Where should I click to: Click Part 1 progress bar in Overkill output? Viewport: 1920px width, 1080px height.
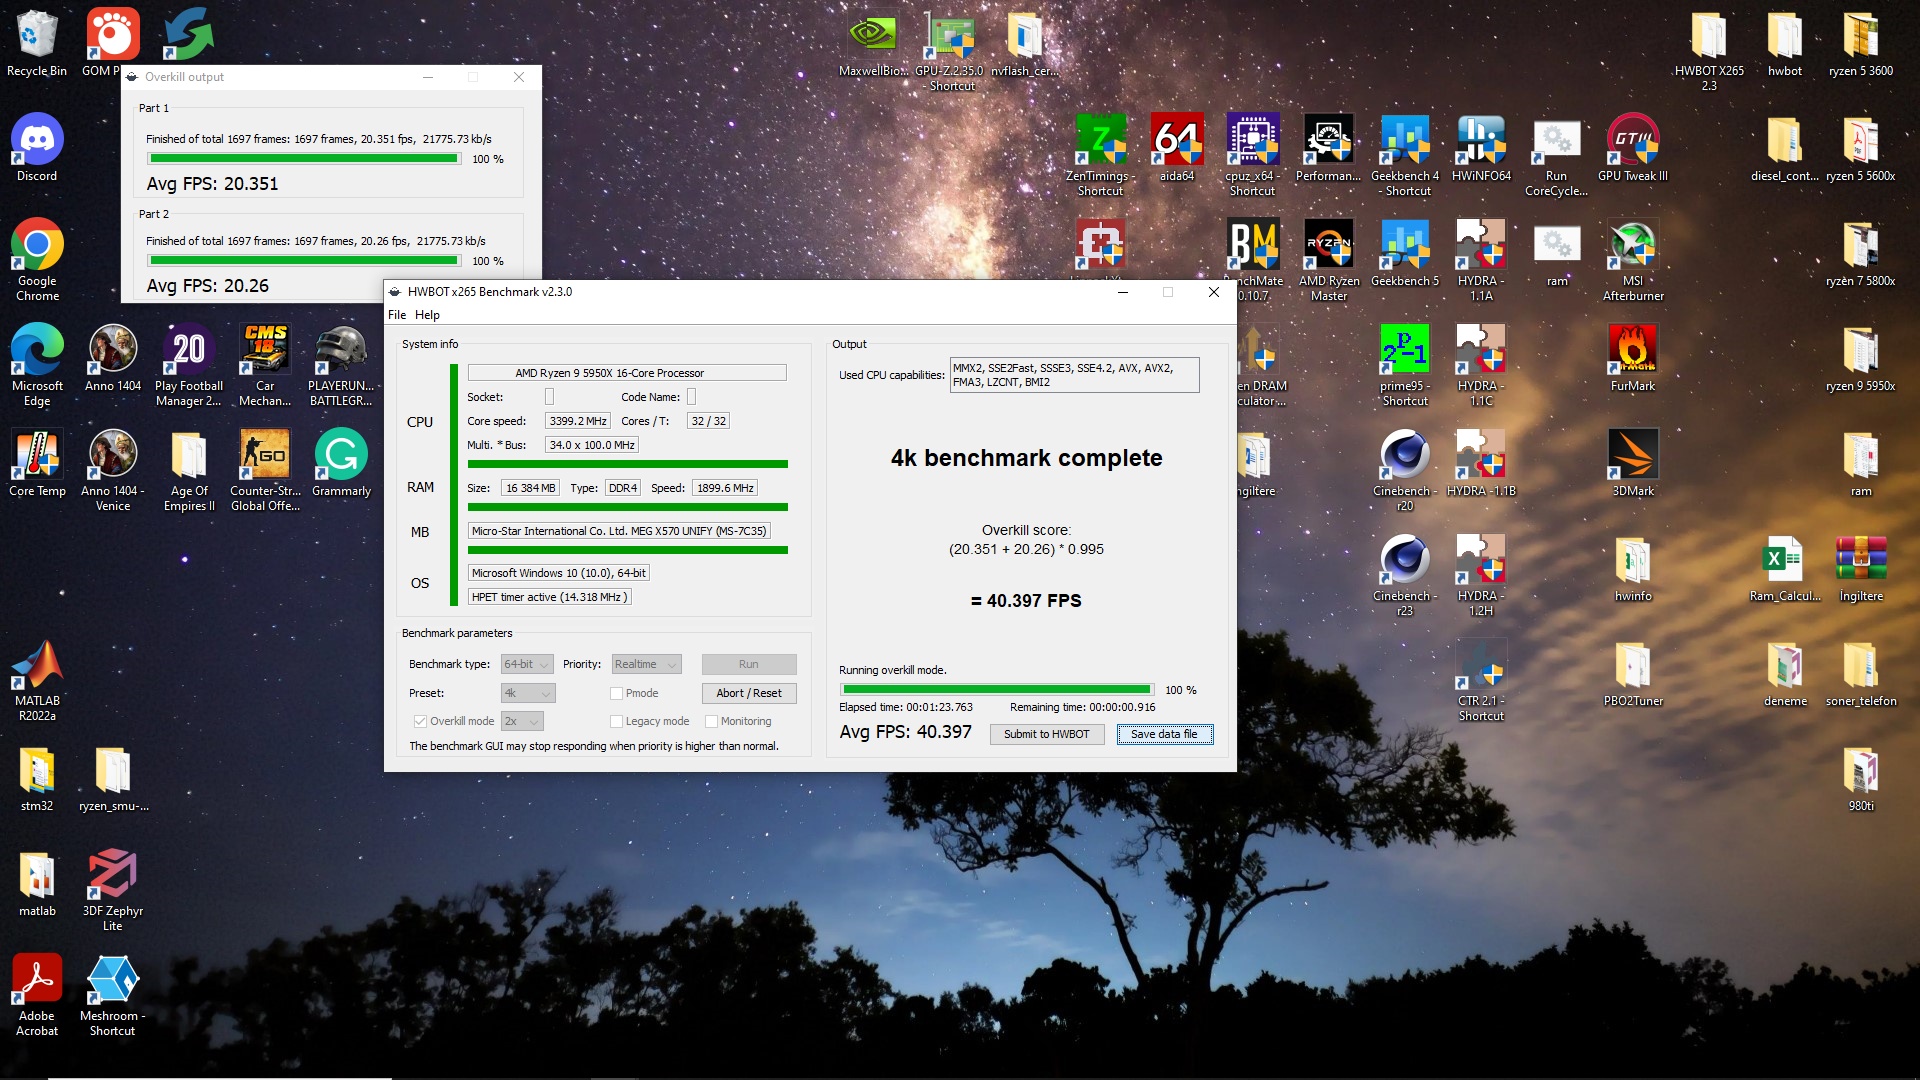(x=303, y=159)
